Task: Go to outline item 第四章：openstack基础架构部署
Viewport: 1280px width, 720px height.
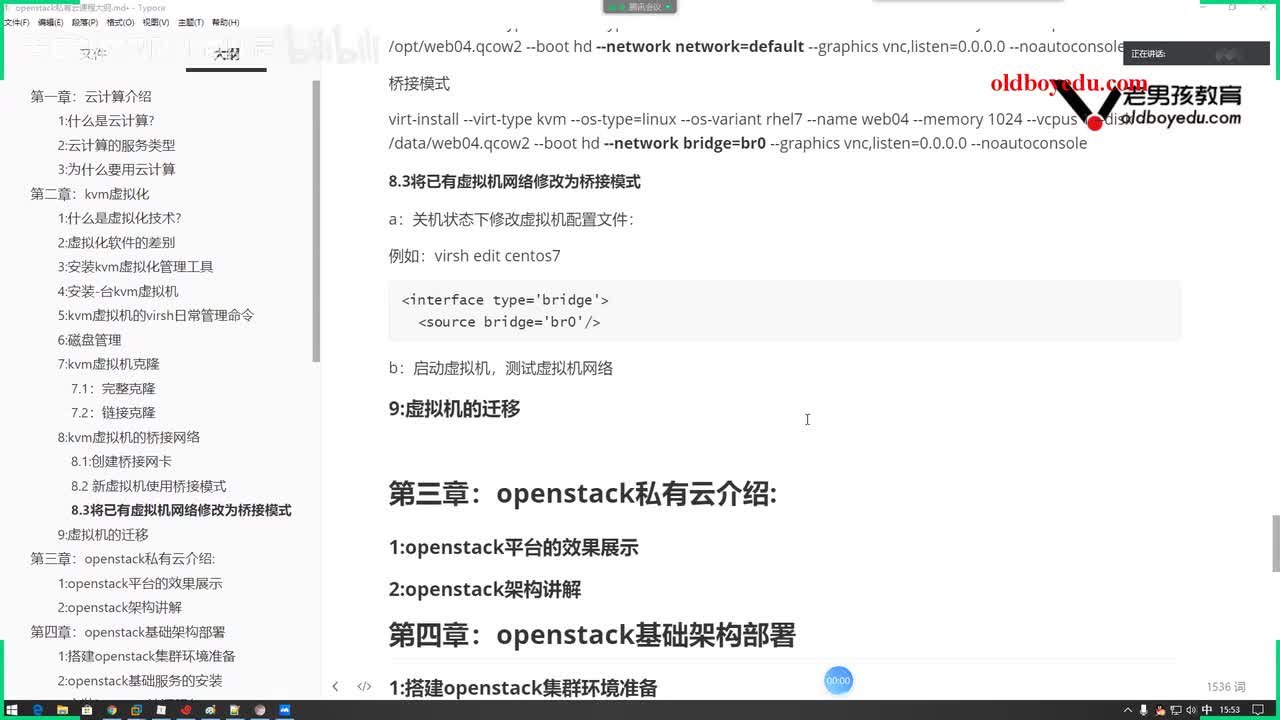Action: pos(128,632)
